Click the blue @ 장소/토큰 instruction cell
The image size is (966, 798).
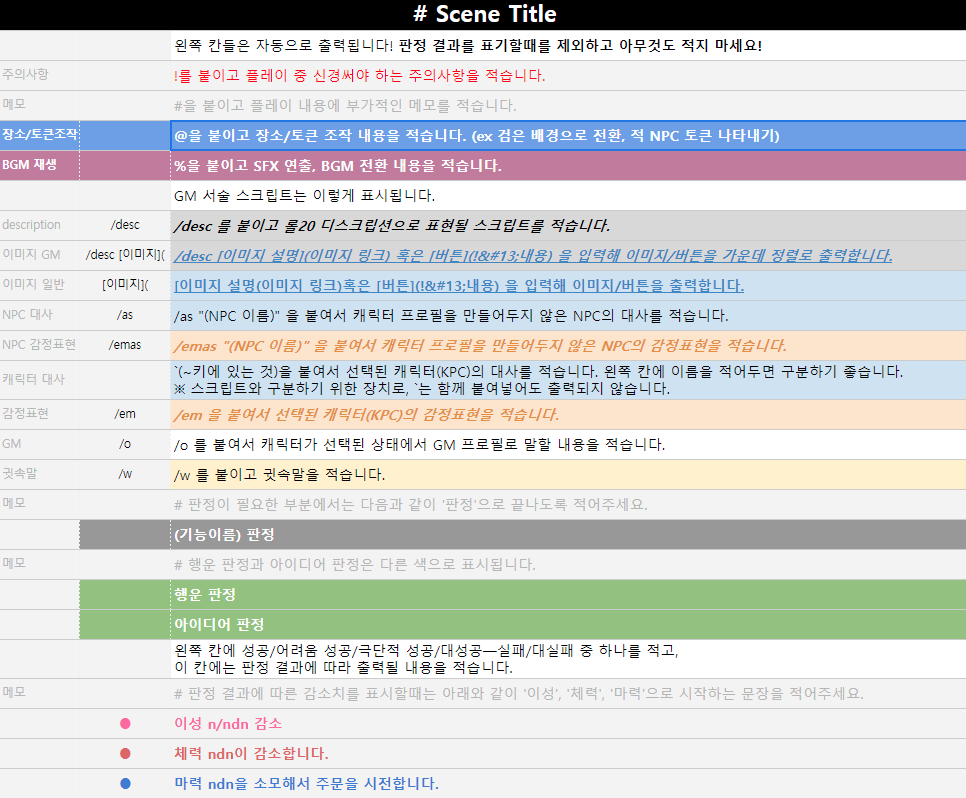pos(568,136)
